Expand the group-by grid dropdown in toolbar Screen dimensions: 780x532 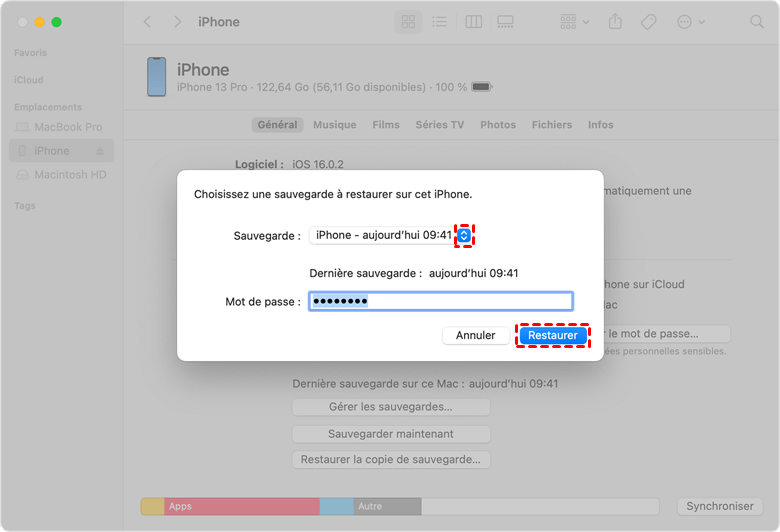[x=575, y=22]
